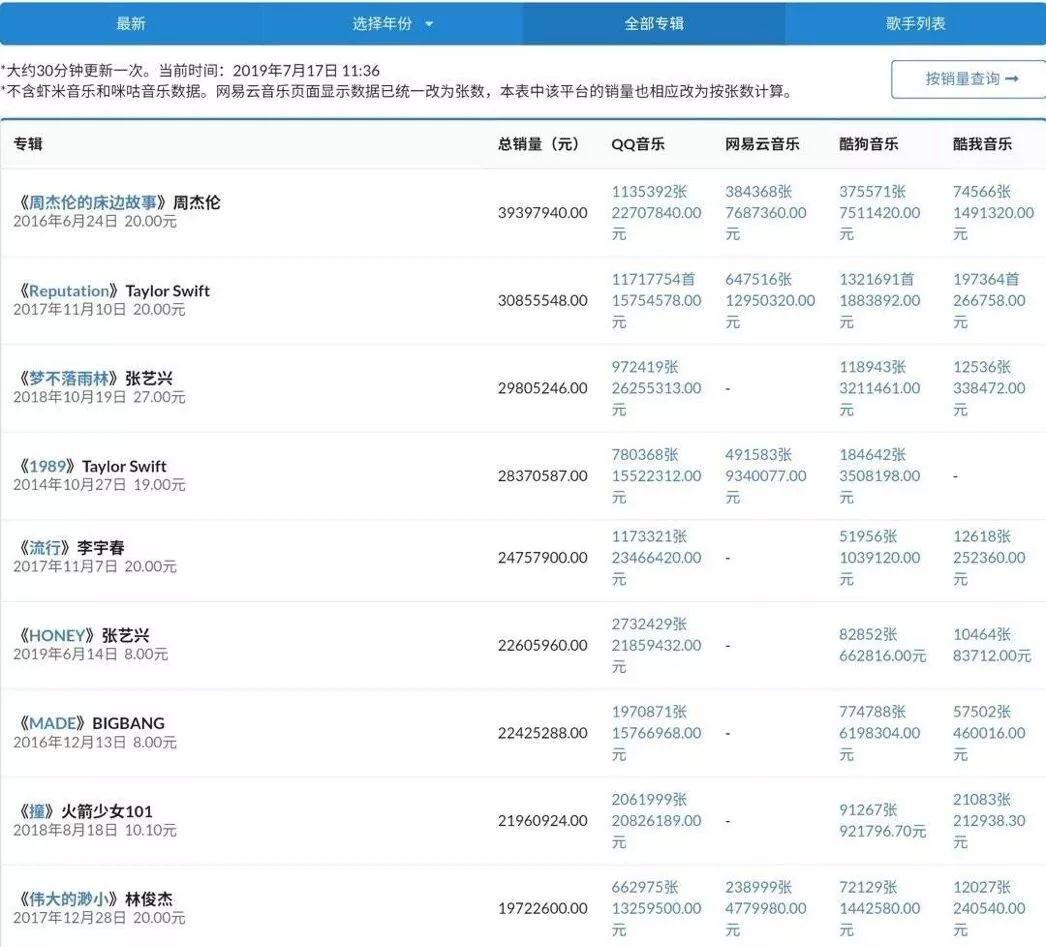The image size is (1046, 947).
Task: Open the 《Reputation》 album link
Action: tap(70, 290)
